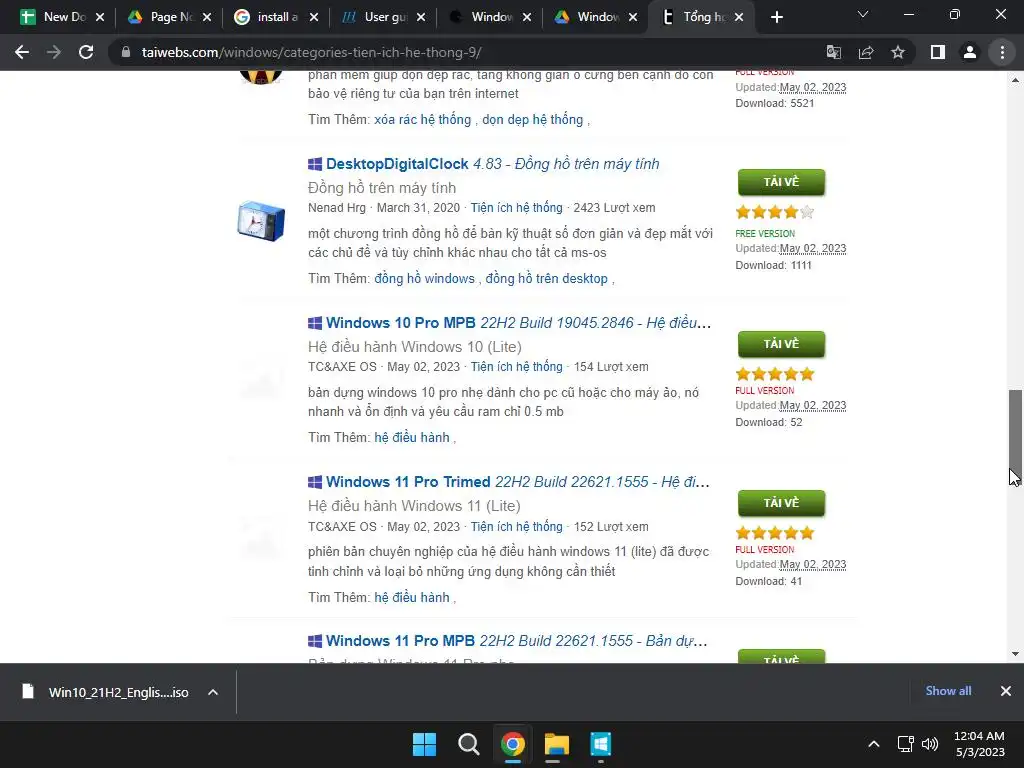The image size is (1024, 768).
Task: Close the downloads bar
Action: click(1006, 691)
